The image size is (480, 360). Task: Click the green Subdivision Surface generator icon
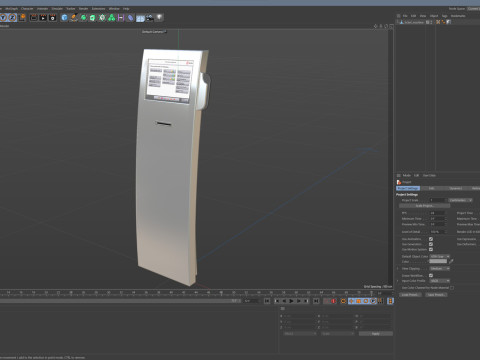[x=83, y=18]
